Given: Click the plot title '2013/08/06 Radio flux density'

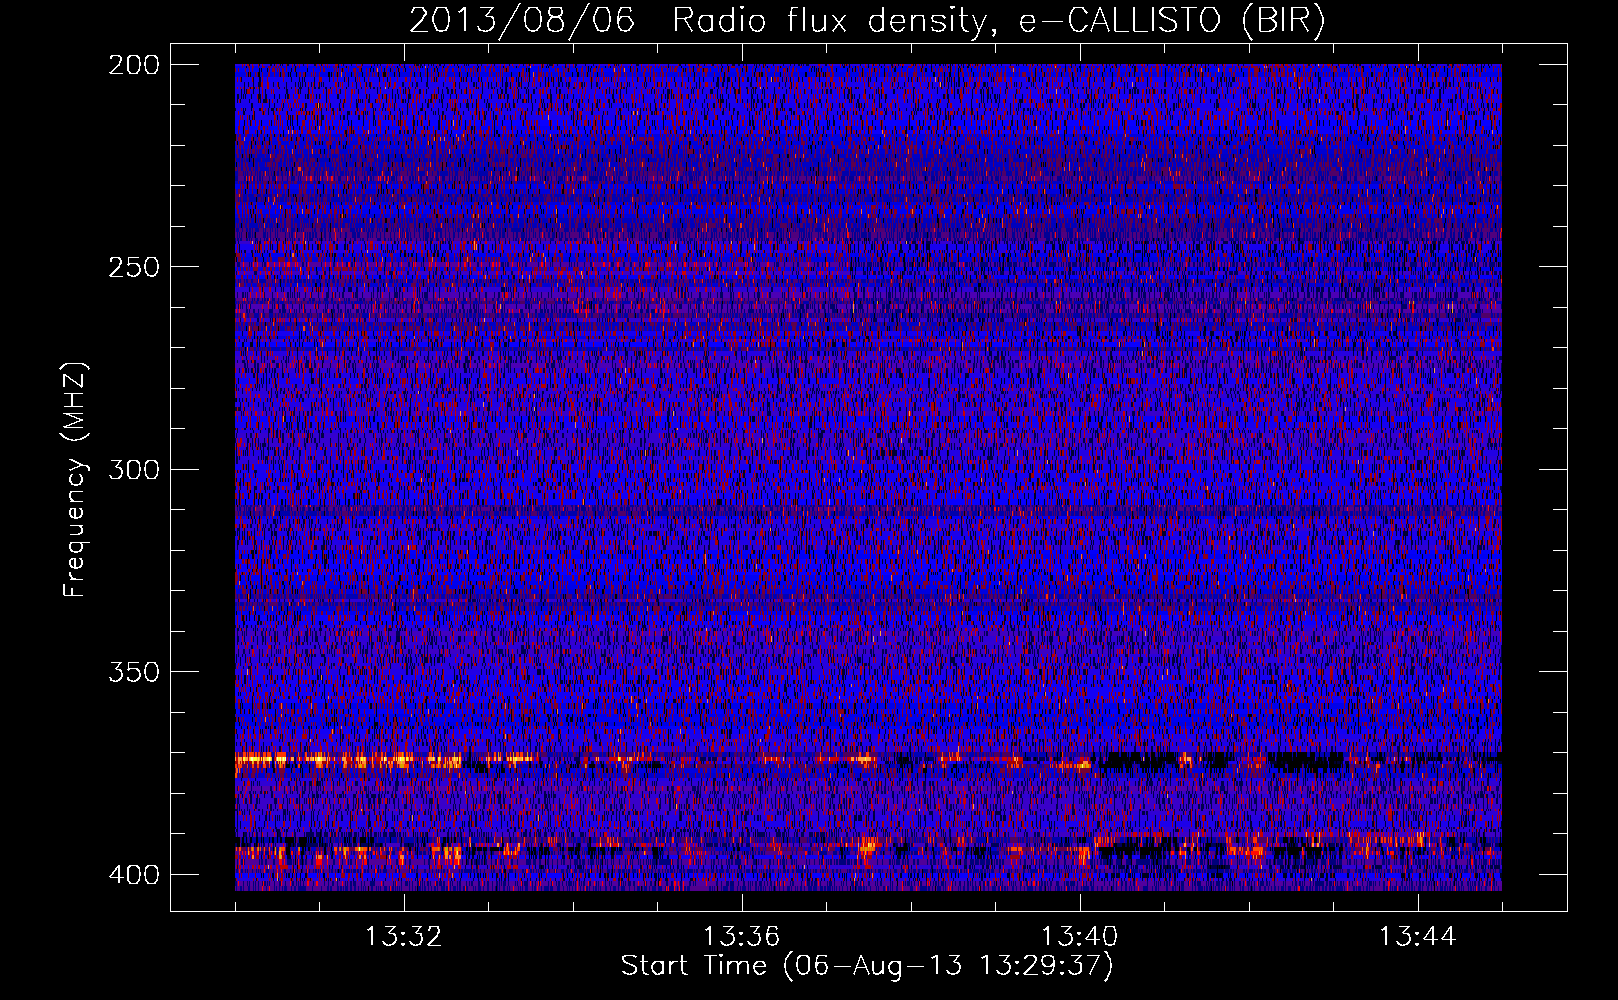Looking at the screenshot, I should [x=867, y=21].
